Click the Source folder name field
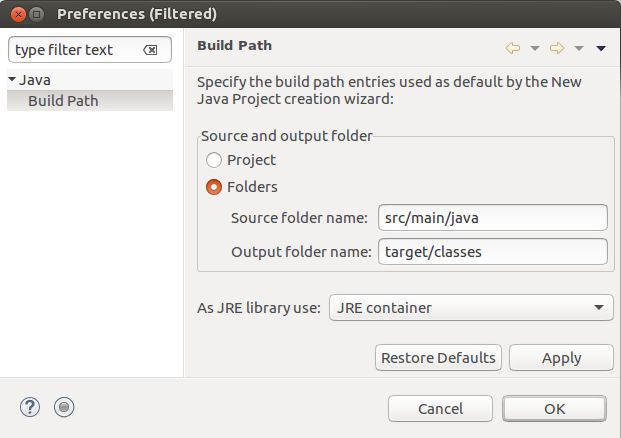Image resolution: width=621 pixels, height=438 pixels. pos(493,217)
